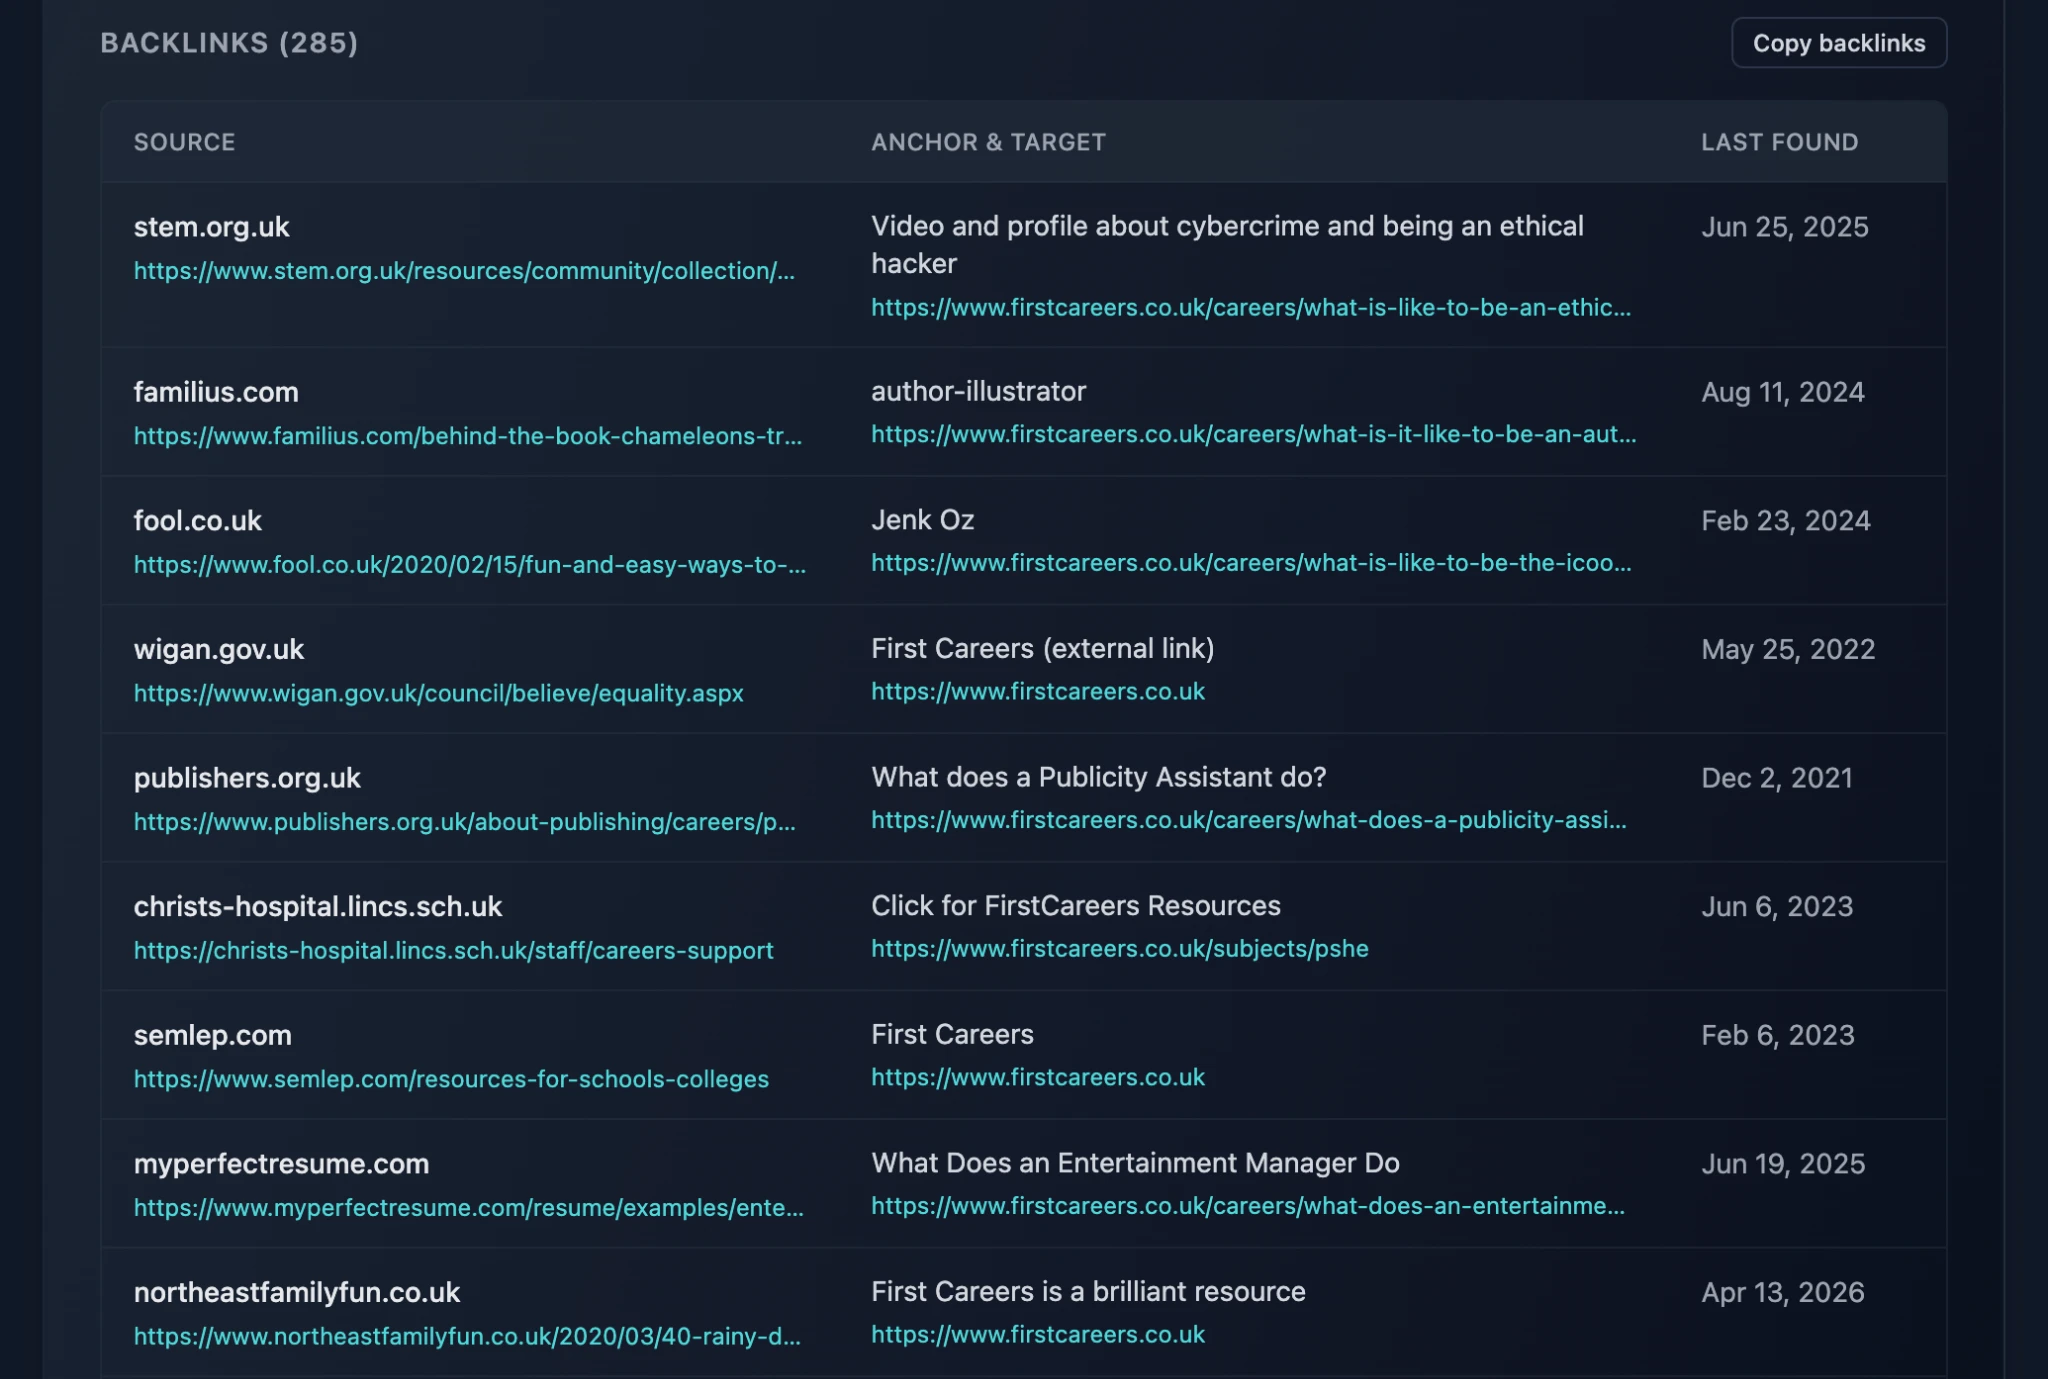Screen dimensions: 2048x1379
Task: Select the publishers.org.uk domain name
Action: (247, 778)
